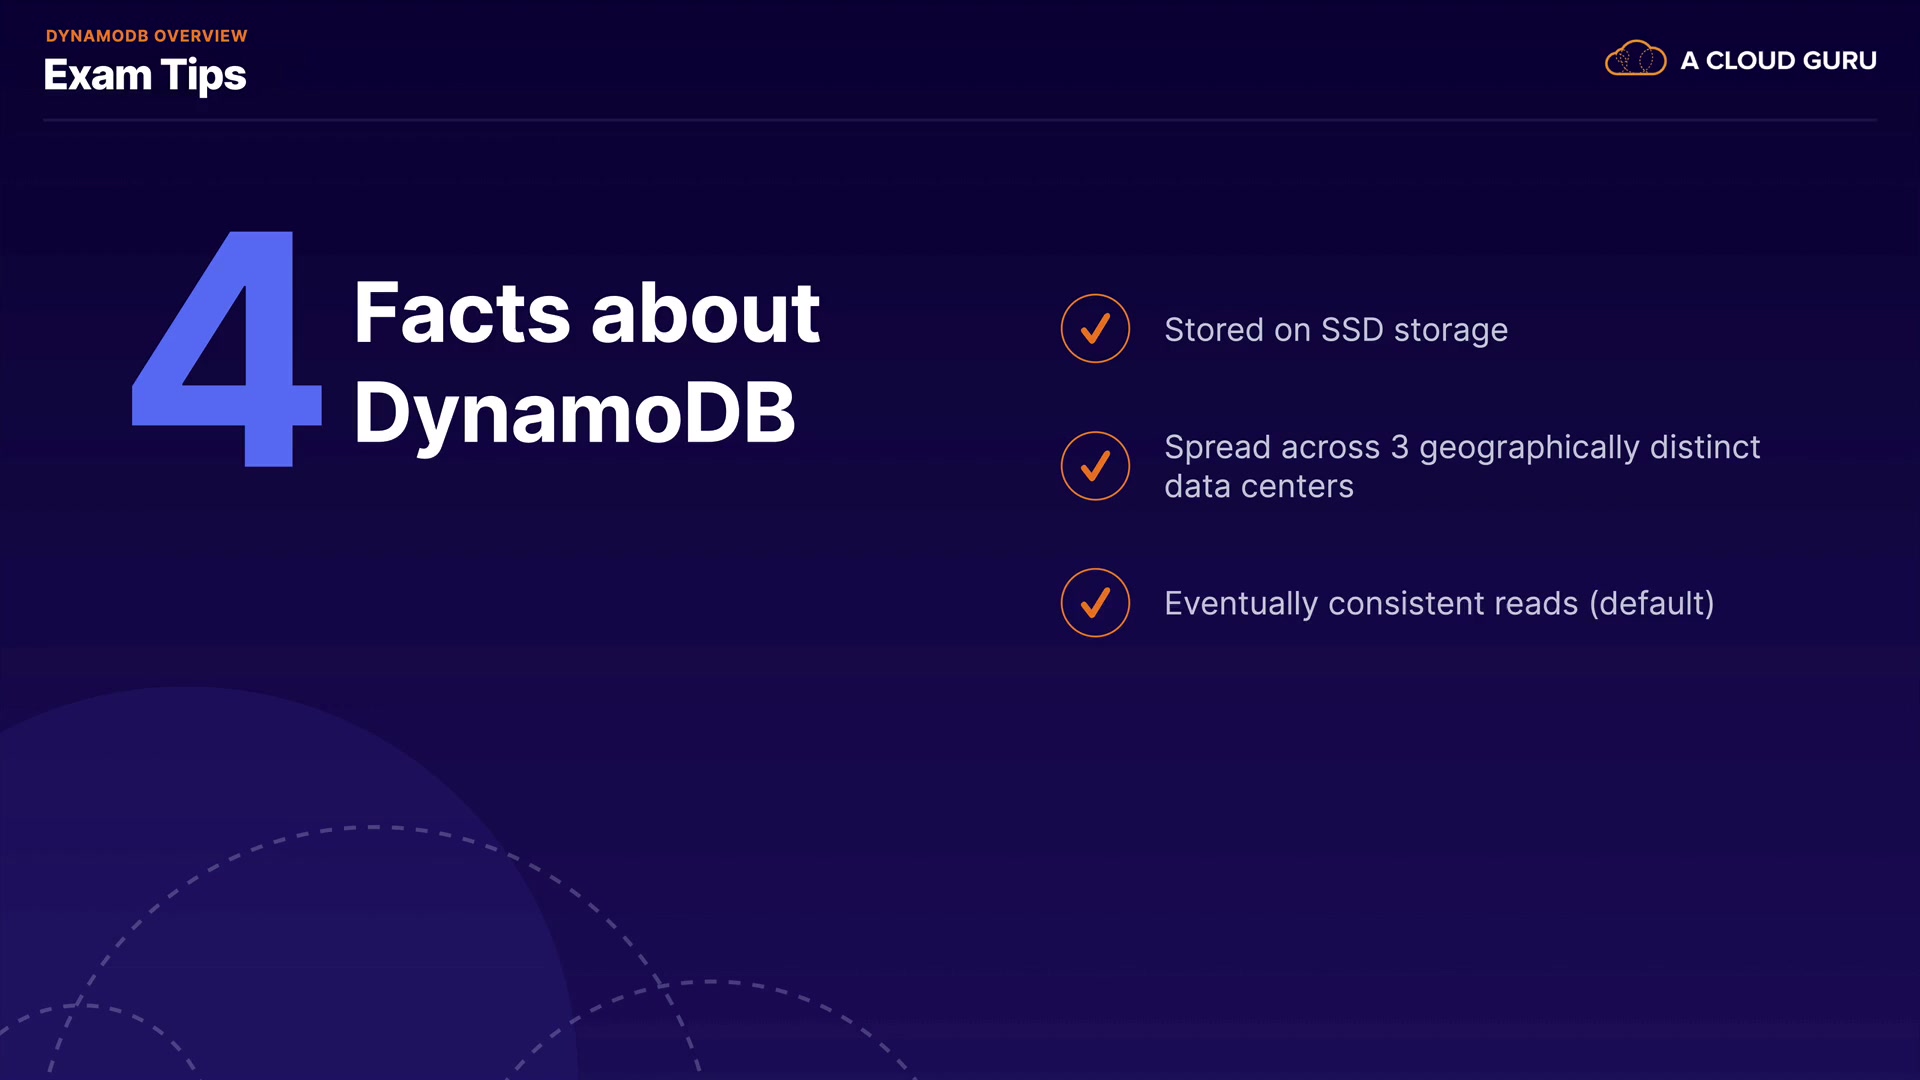The width and height of the screenshot is (1920, 1080).
Task: Select the 'Facts about' heading line
Action: (x=586, y=313)
